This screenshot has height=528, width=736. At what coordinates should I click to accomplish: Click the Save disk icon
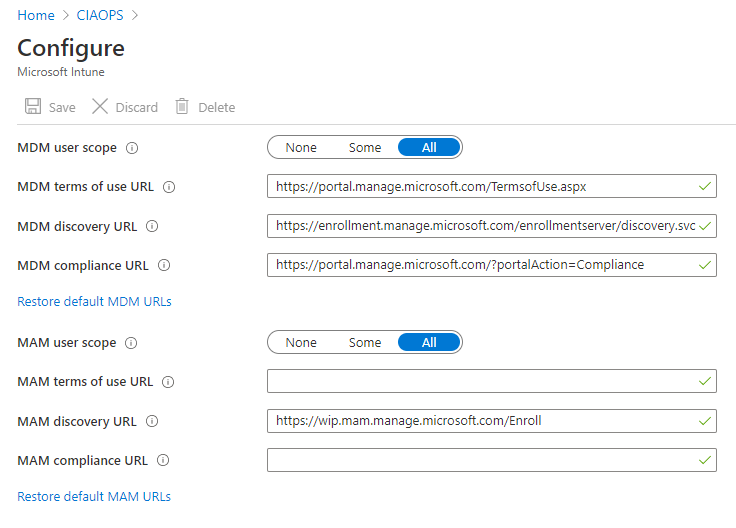(33, 107)
